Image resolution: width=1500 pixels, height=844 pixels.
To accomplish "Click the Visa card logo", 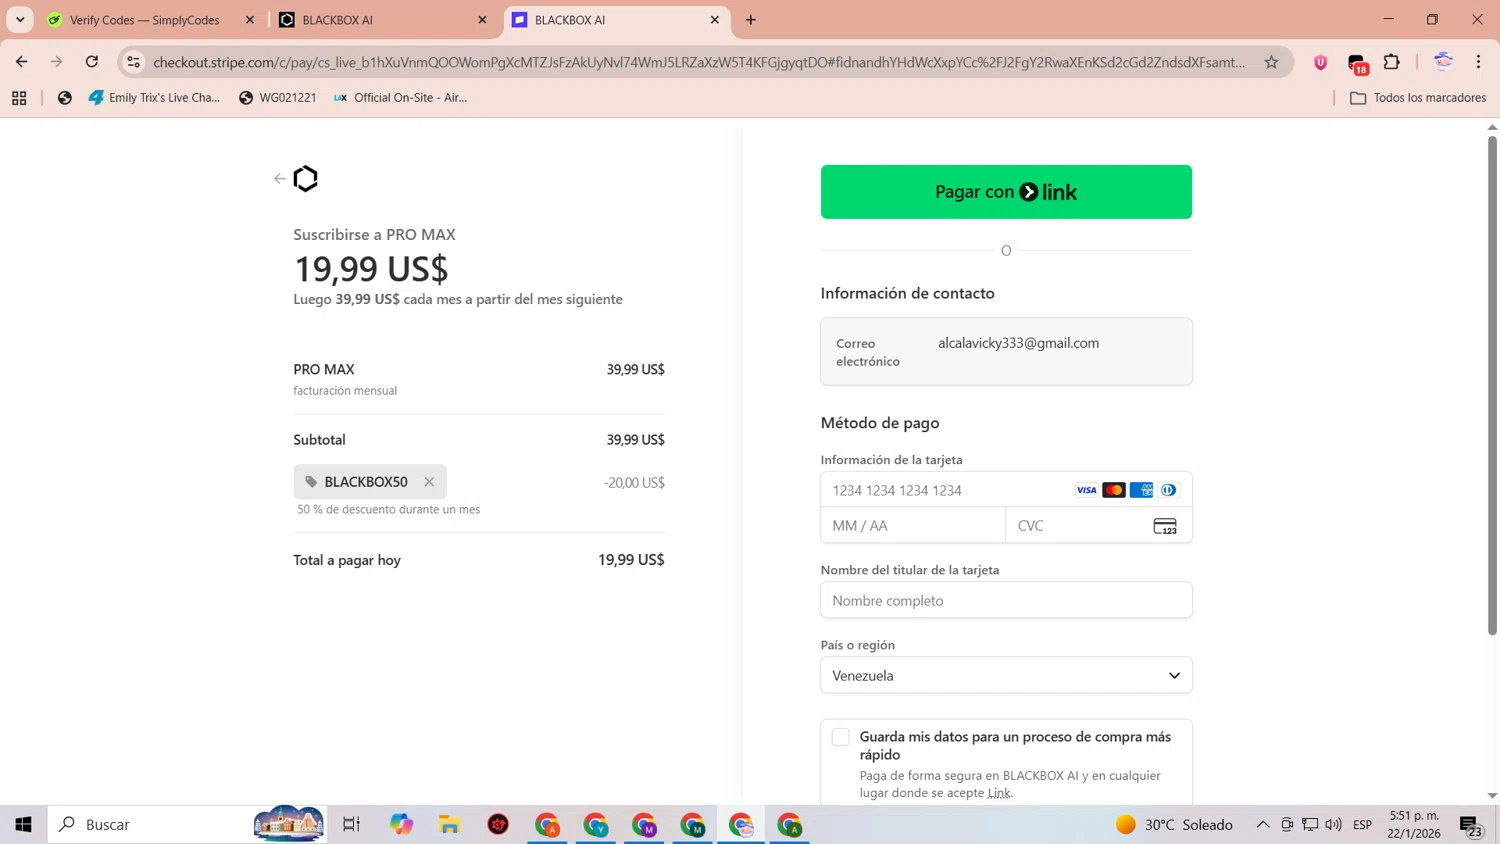I will point(1086,490).
